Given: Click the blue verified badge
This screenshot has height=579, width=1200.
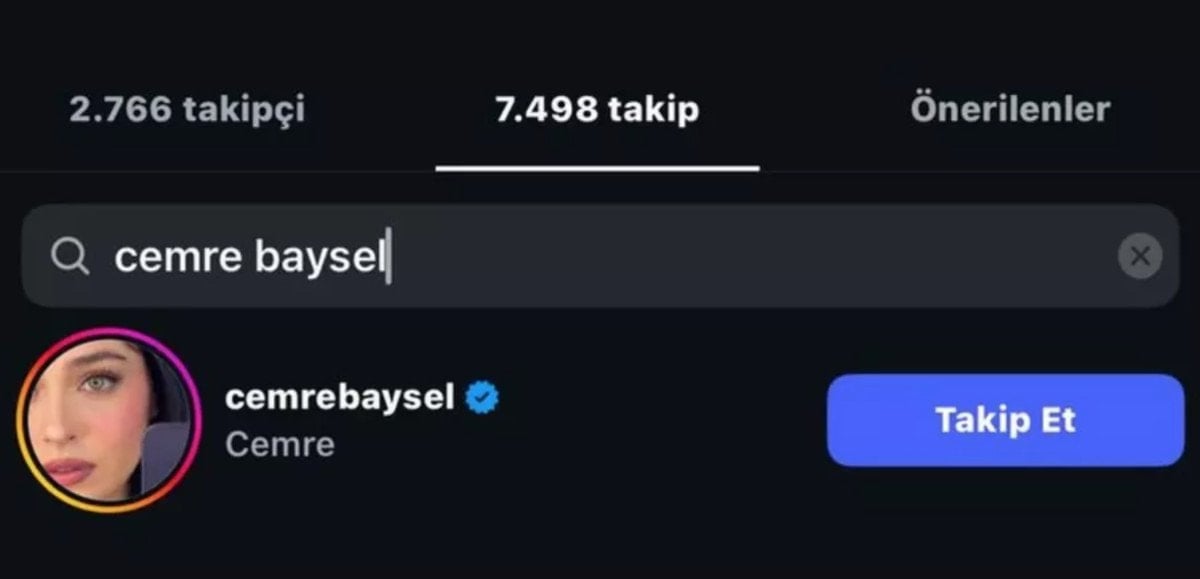Looking at the screenshot, I should click(x=484, y=397).
